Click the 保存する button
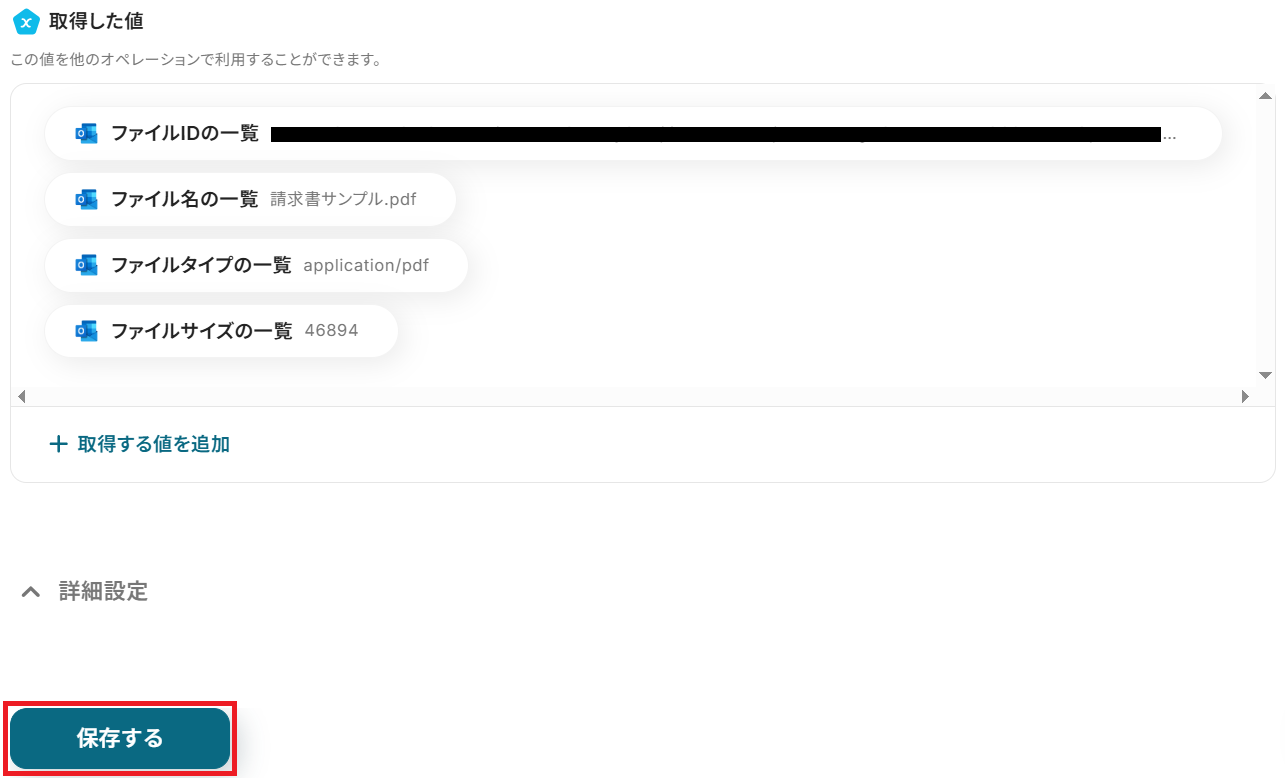 (120, 739)
